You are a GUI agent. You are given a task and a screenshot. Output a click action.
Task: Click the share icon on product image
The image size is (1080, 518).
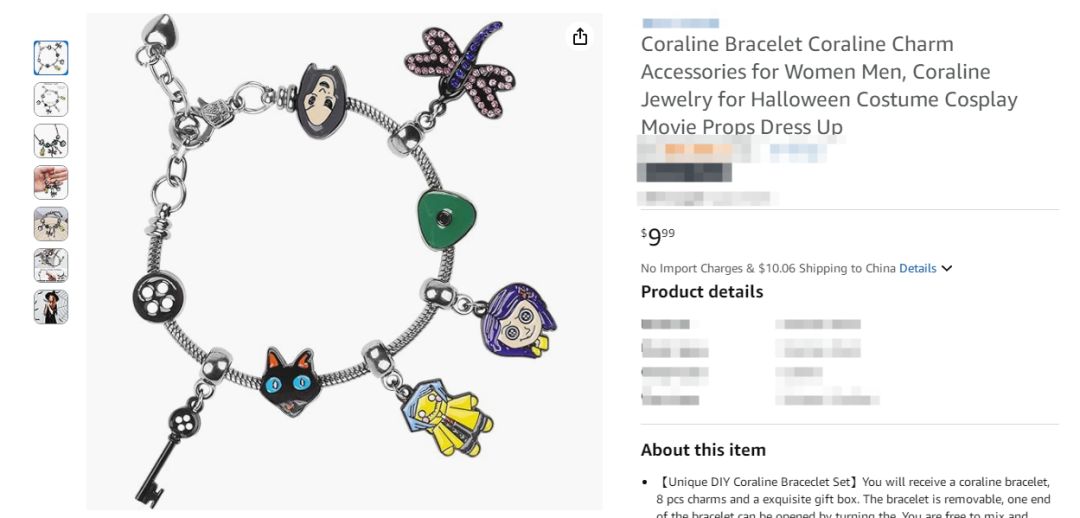click(580, 37)
